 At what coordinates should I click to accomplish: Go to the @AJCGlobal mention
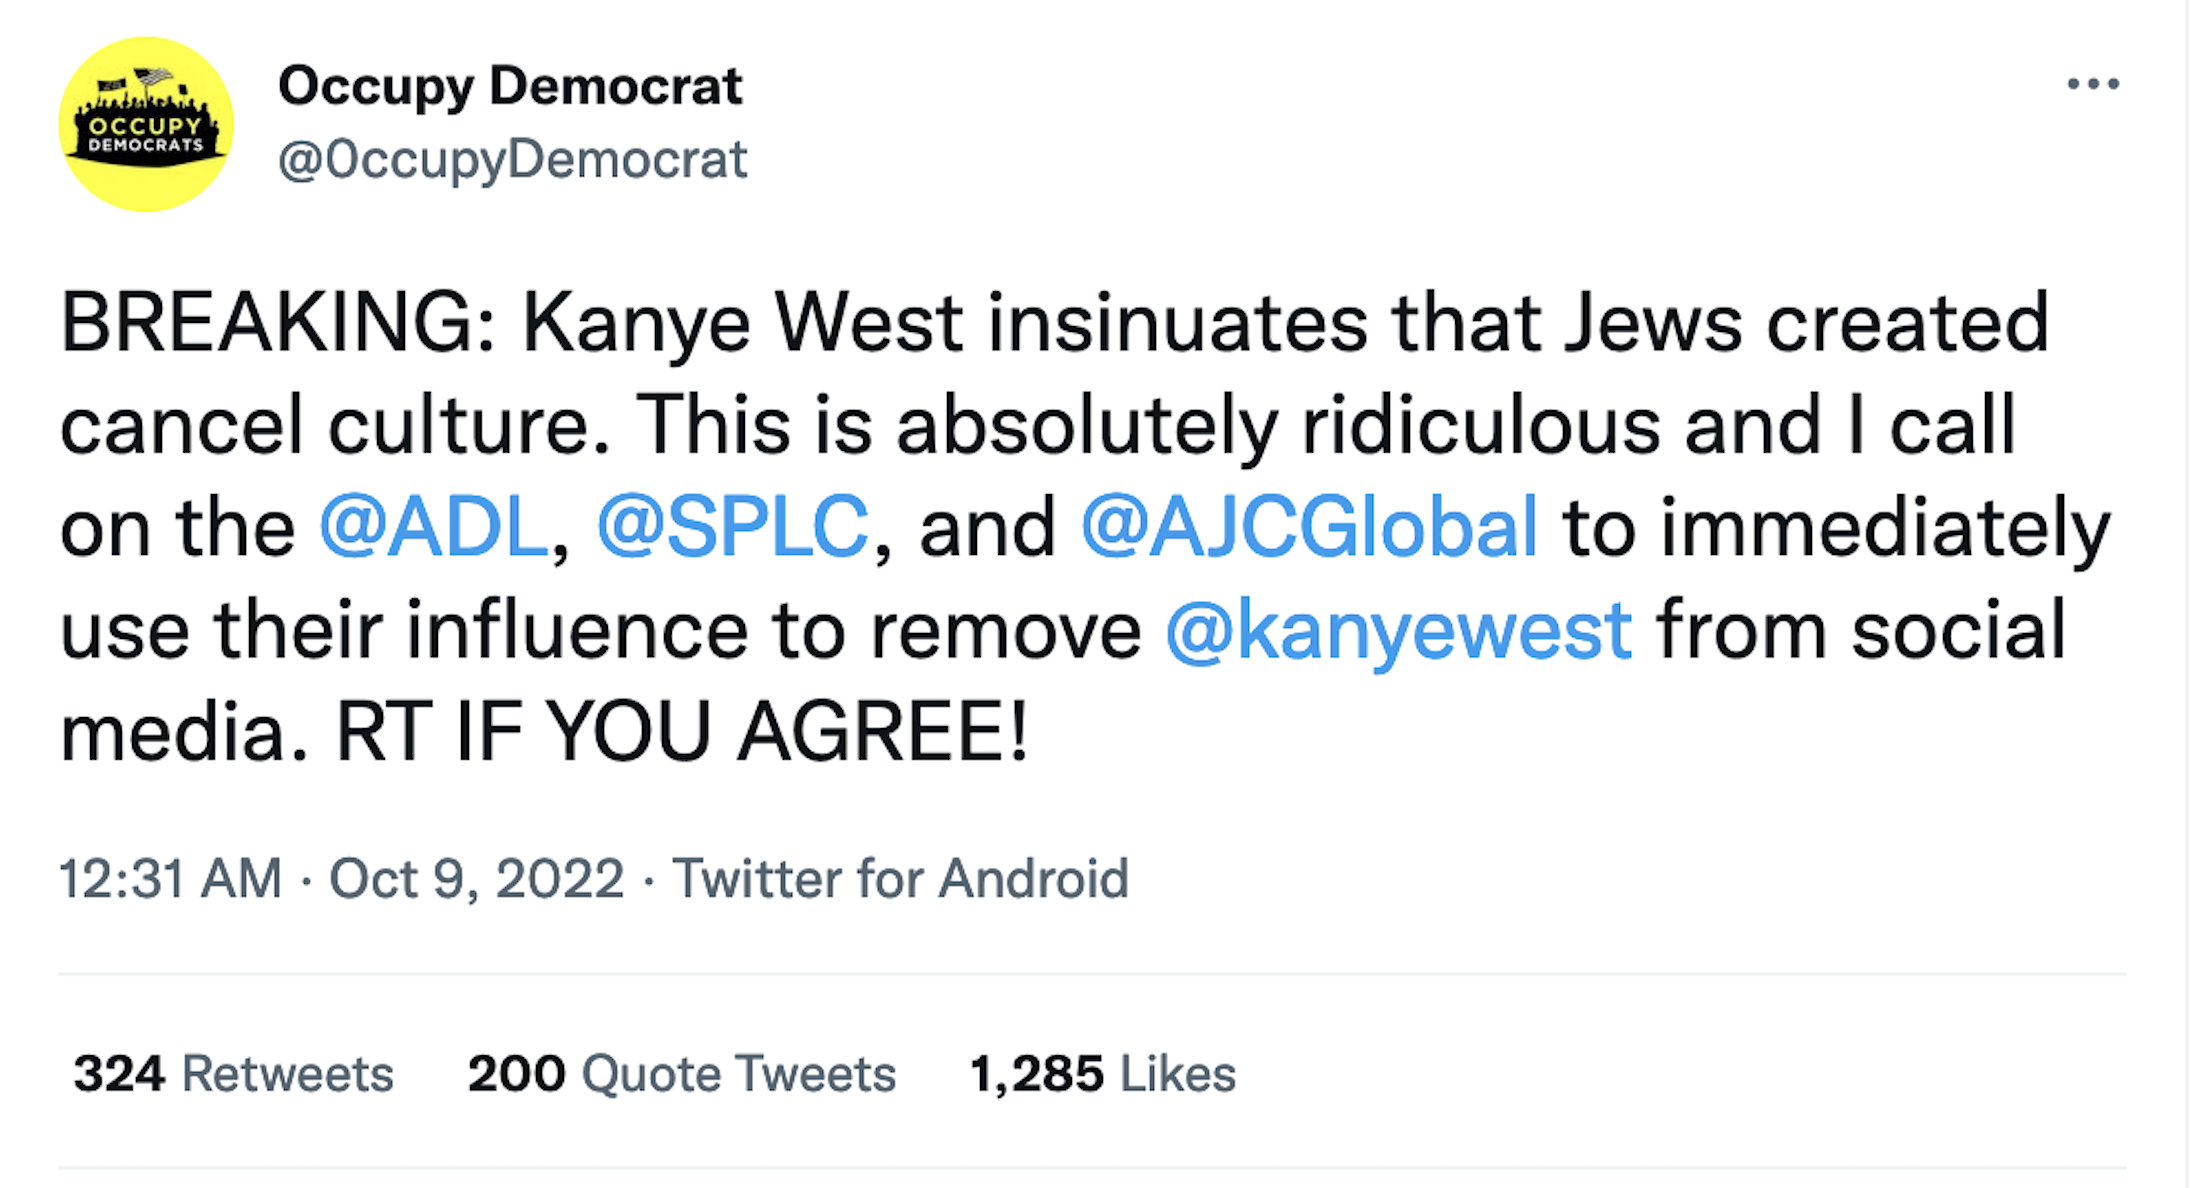(1309, 527)
